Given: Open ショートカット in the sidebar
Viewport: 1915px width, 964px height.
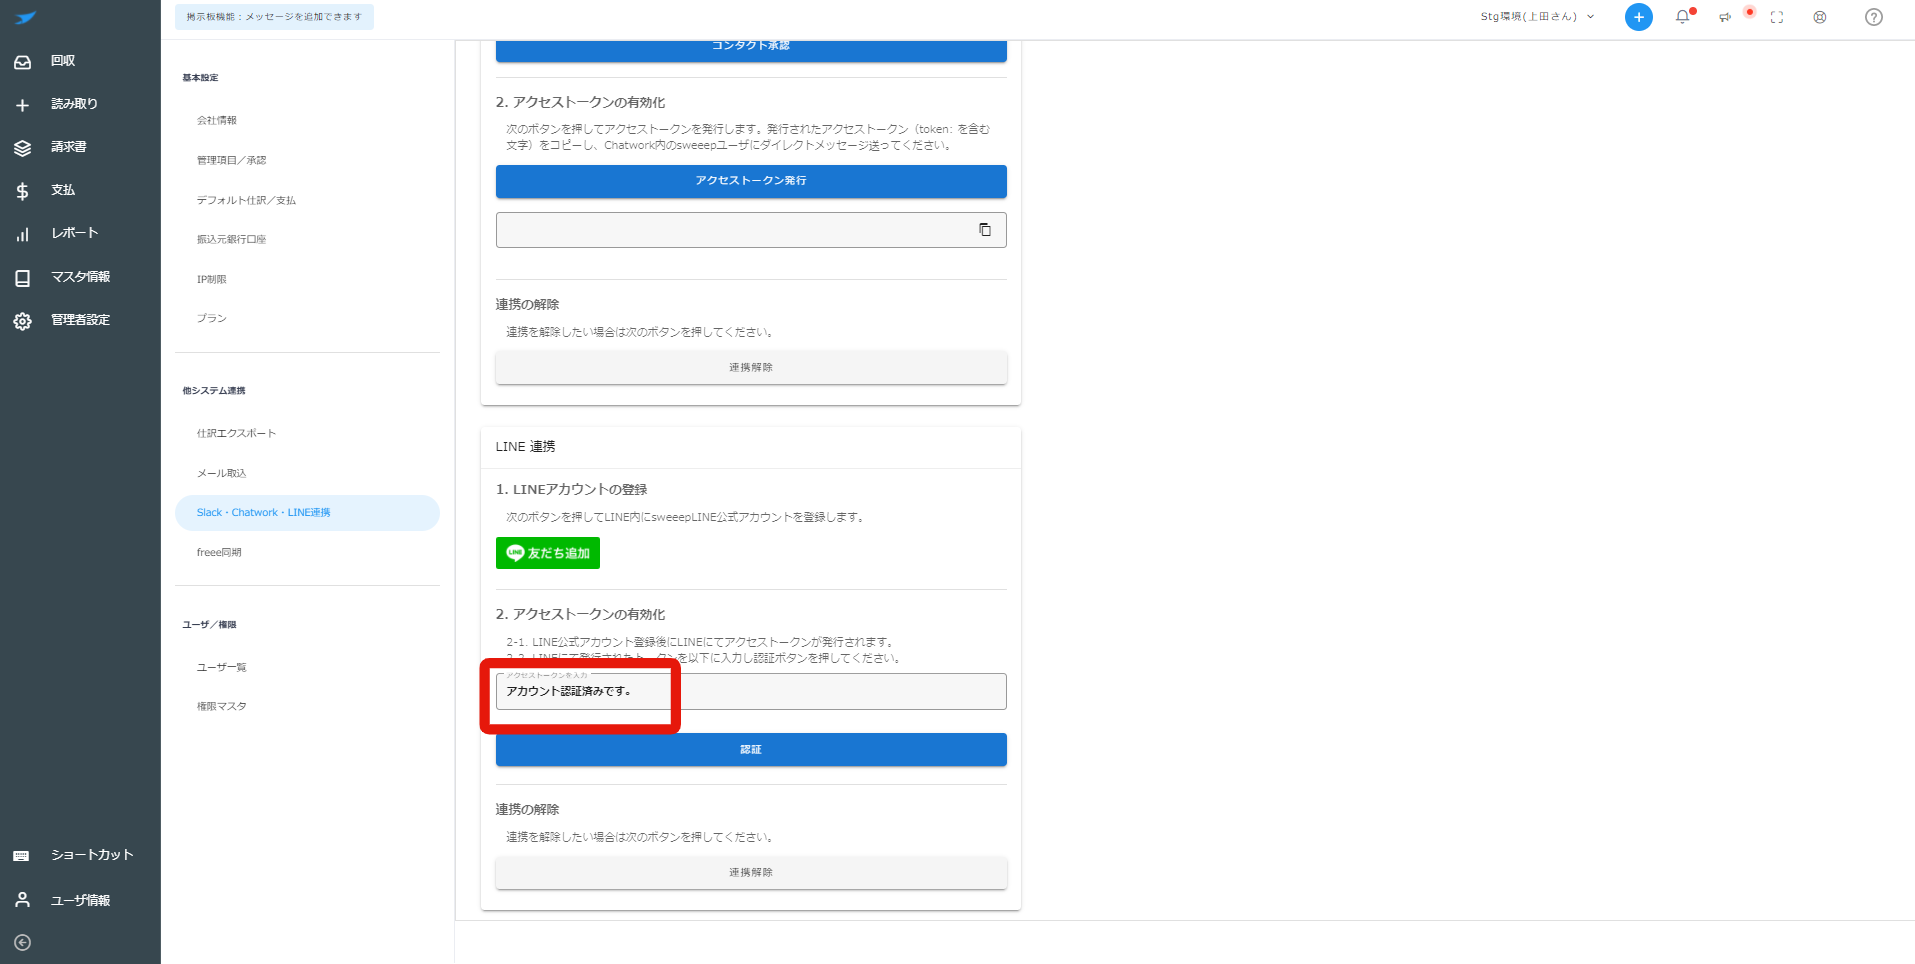Looking at the screenshot, I should (92, 855).
